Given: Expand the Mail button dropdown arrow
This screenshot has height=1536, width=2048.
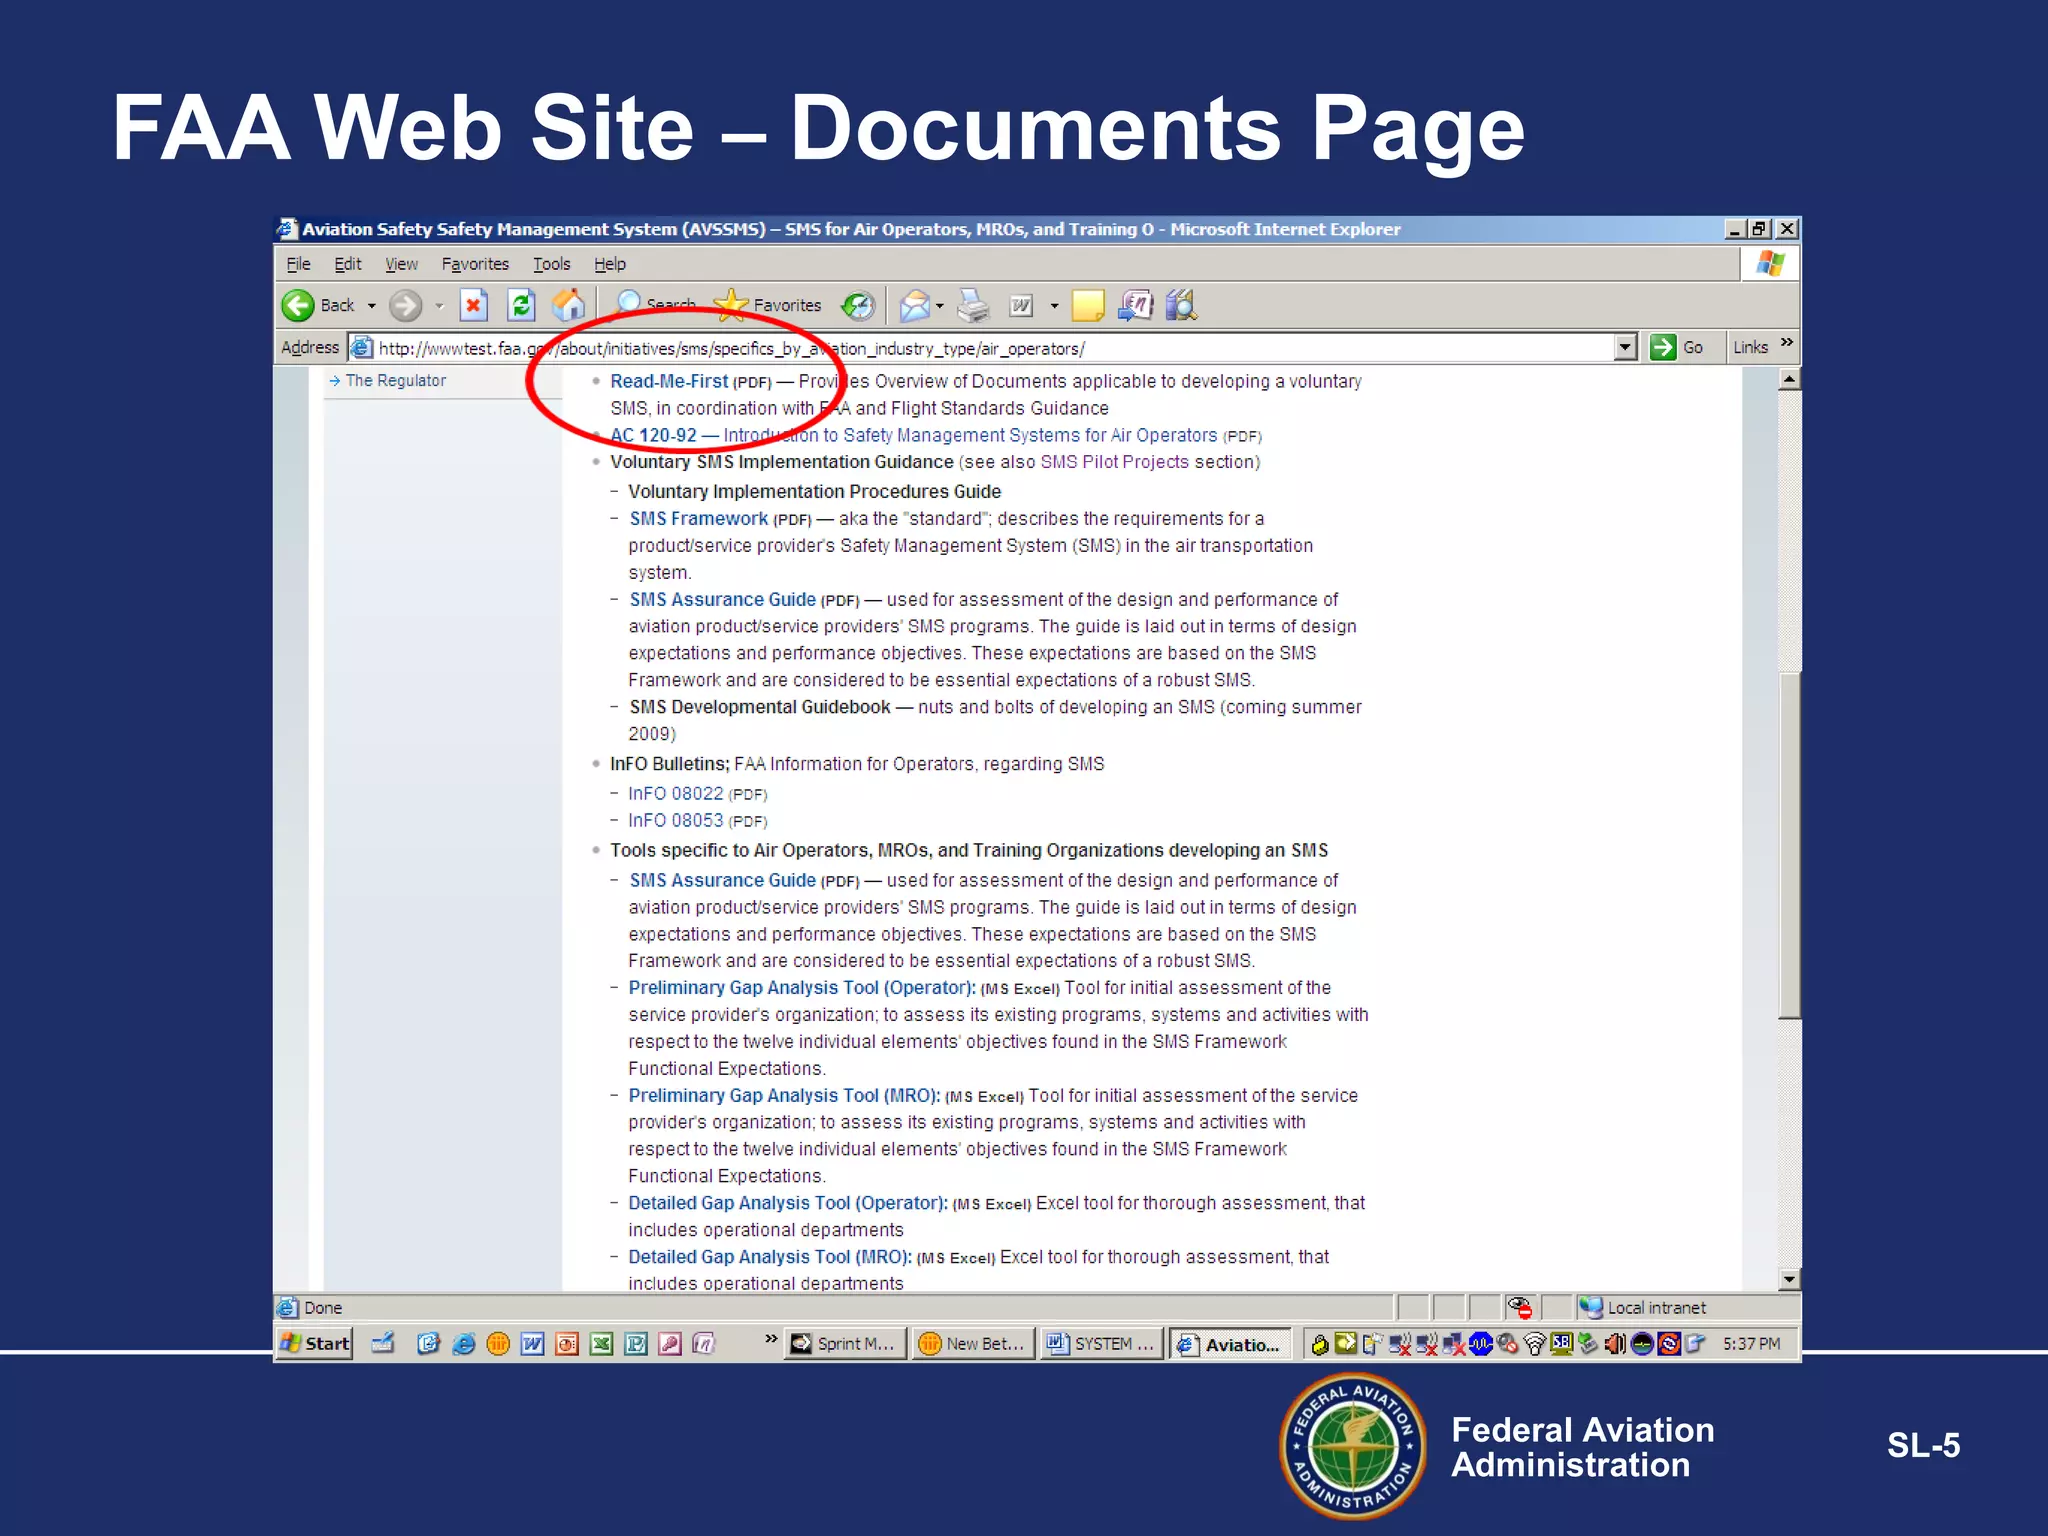Looking at the screenshot, I should (940, 306).
